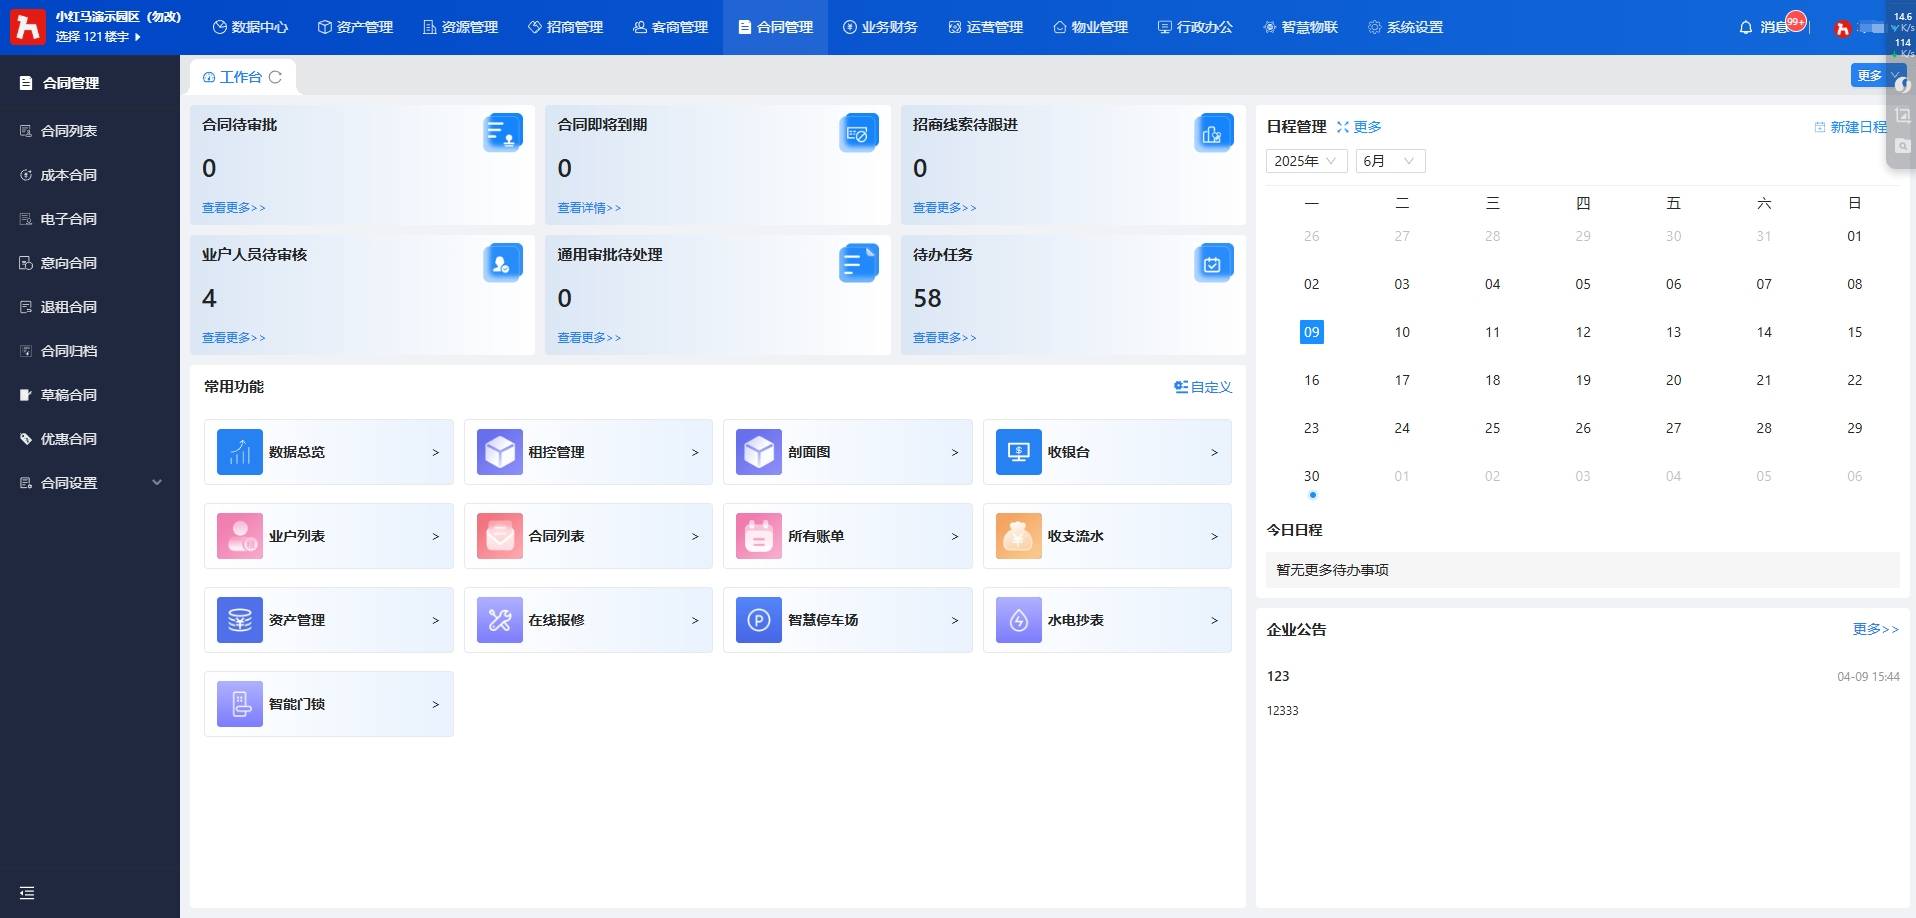Click the notification bell icon
The width and height of the screenshot is (1916, 918).
[1745, 27]
